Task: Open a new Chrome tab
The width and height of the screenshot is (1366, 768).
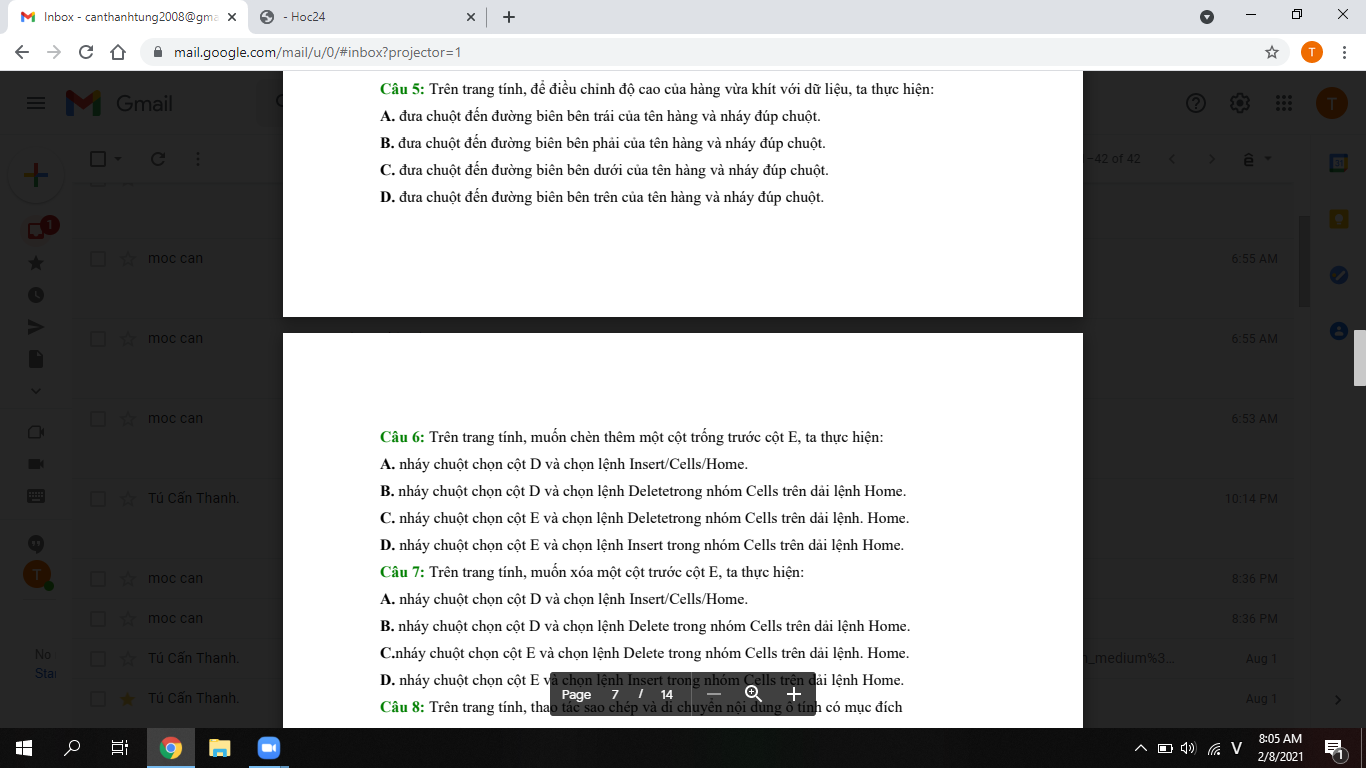Action: coord(508,17)
